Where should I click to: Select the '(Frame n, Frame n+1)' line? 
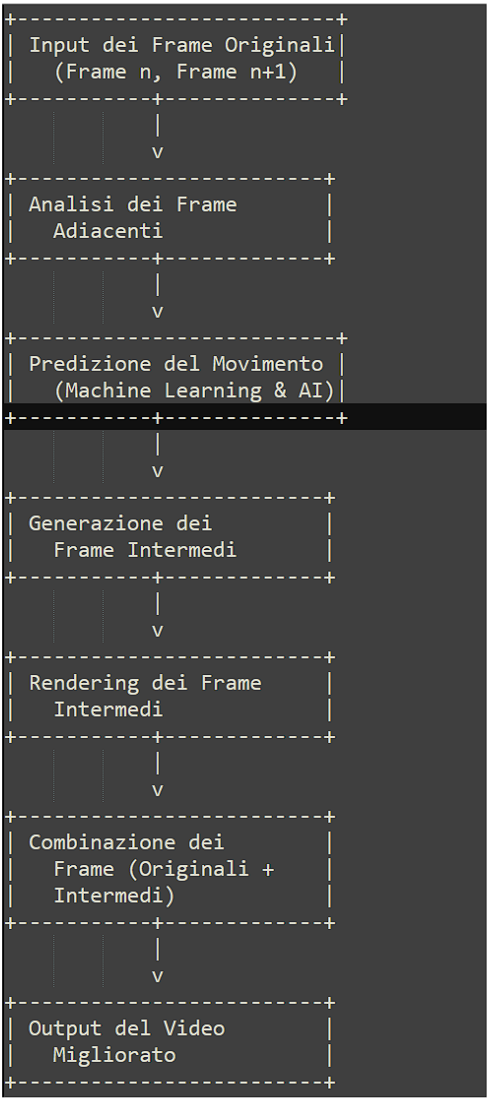coord(176,72)
